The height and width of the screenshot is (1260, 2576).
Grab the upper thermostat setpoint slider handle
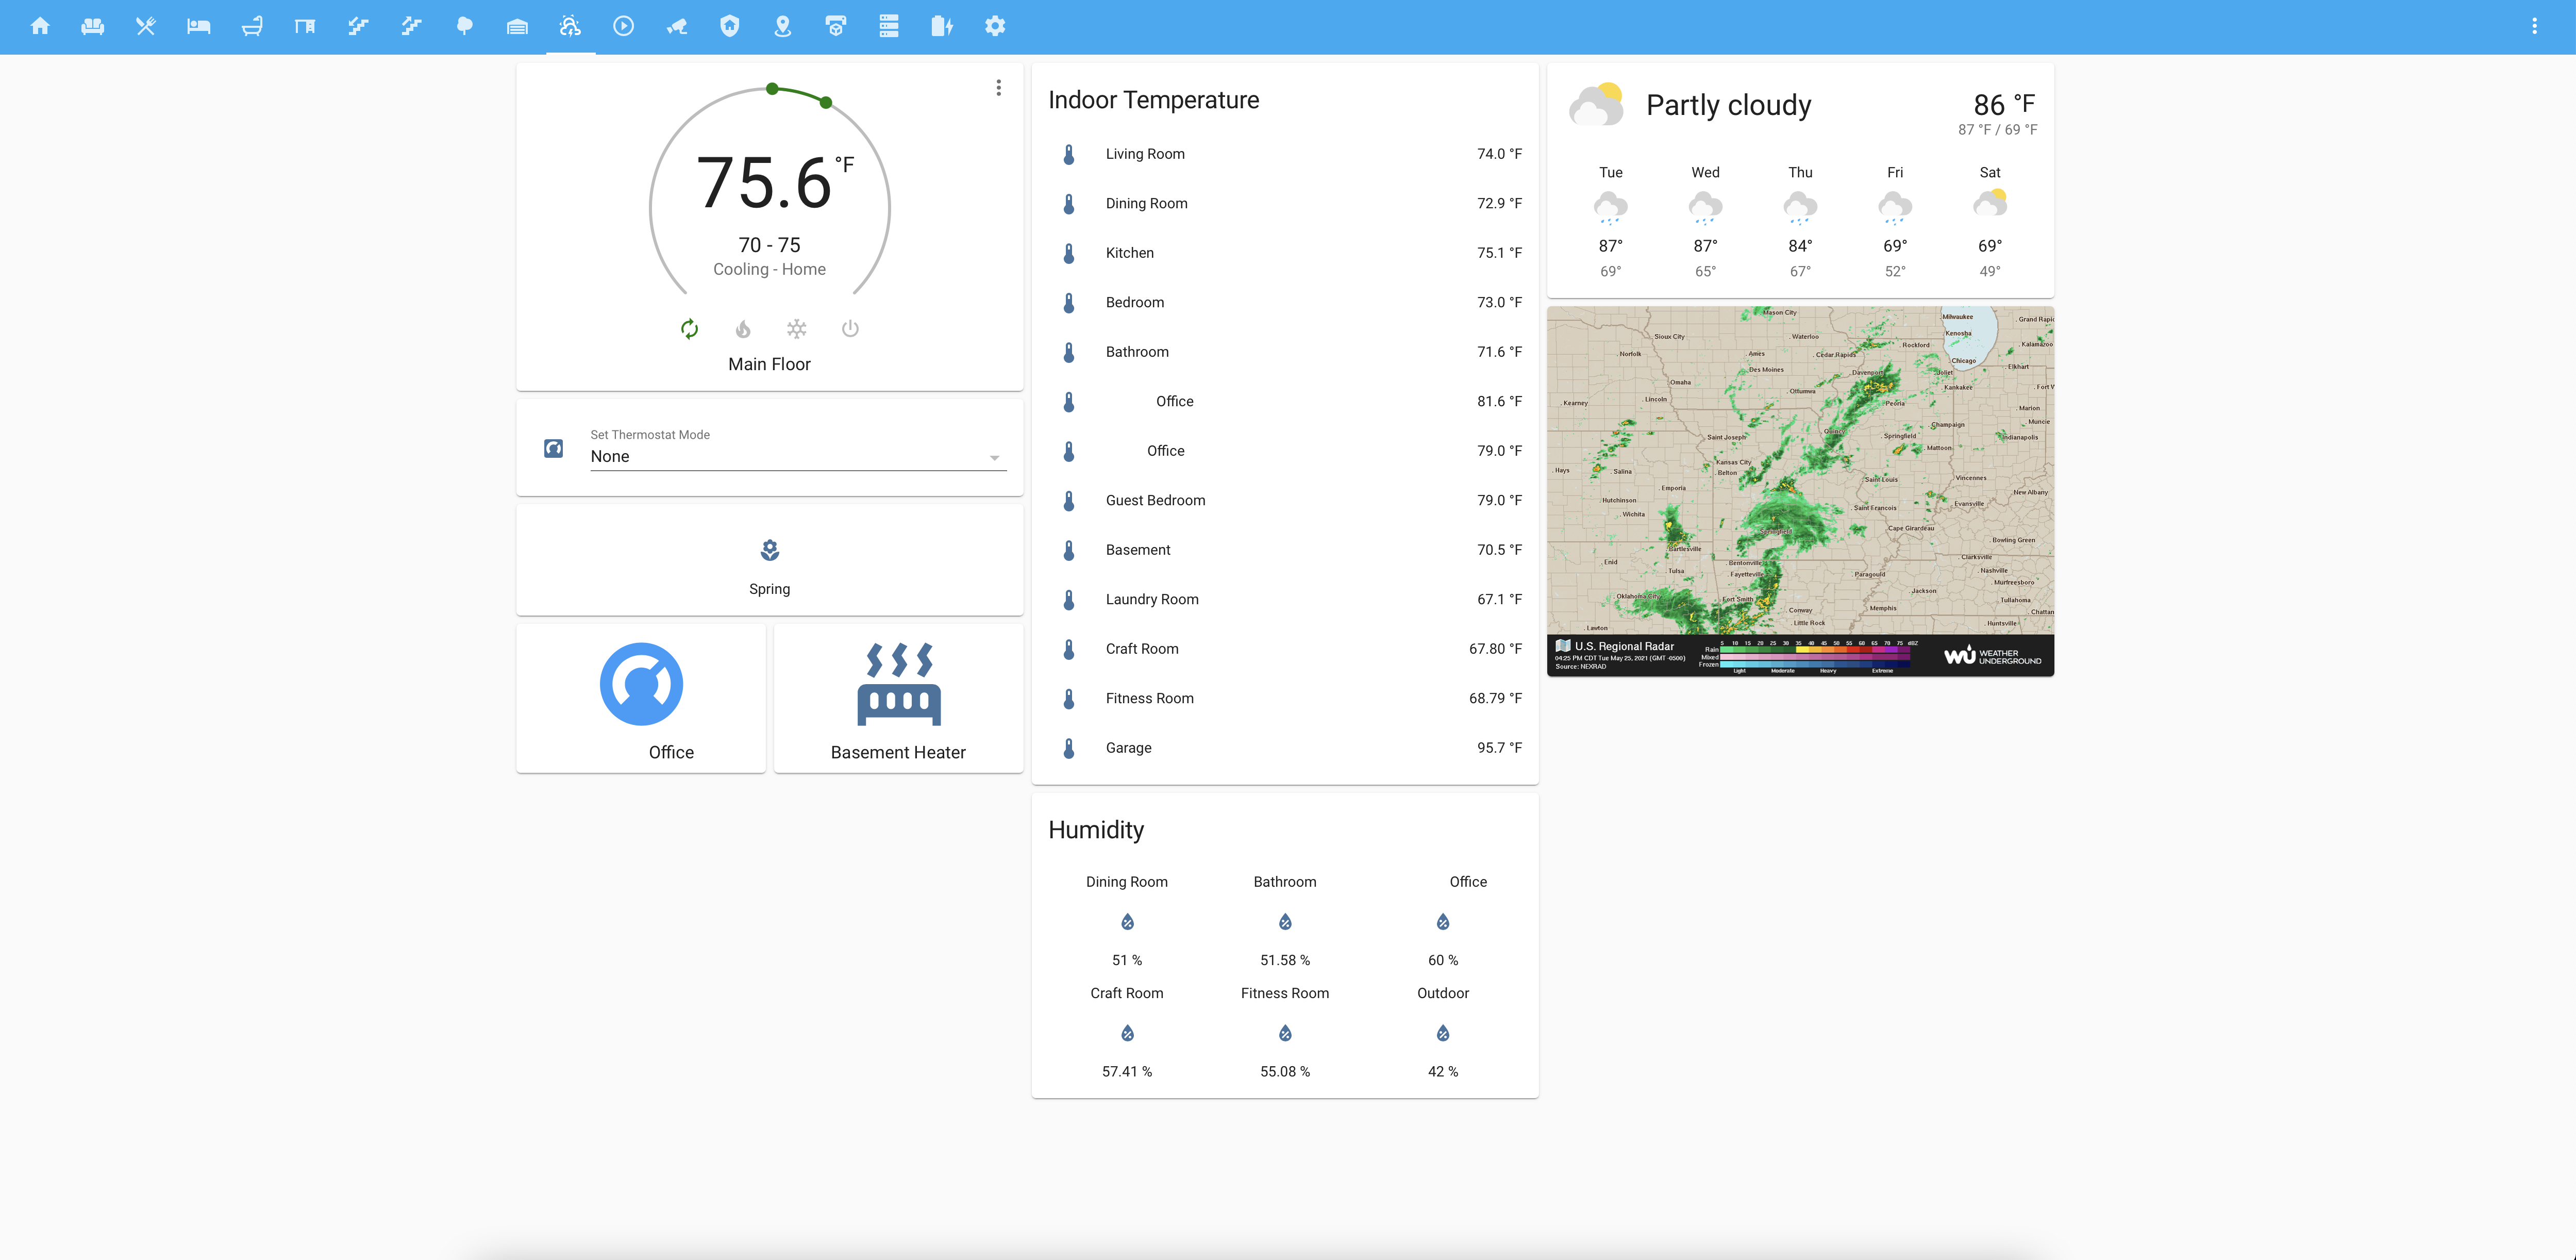[826, 102]
